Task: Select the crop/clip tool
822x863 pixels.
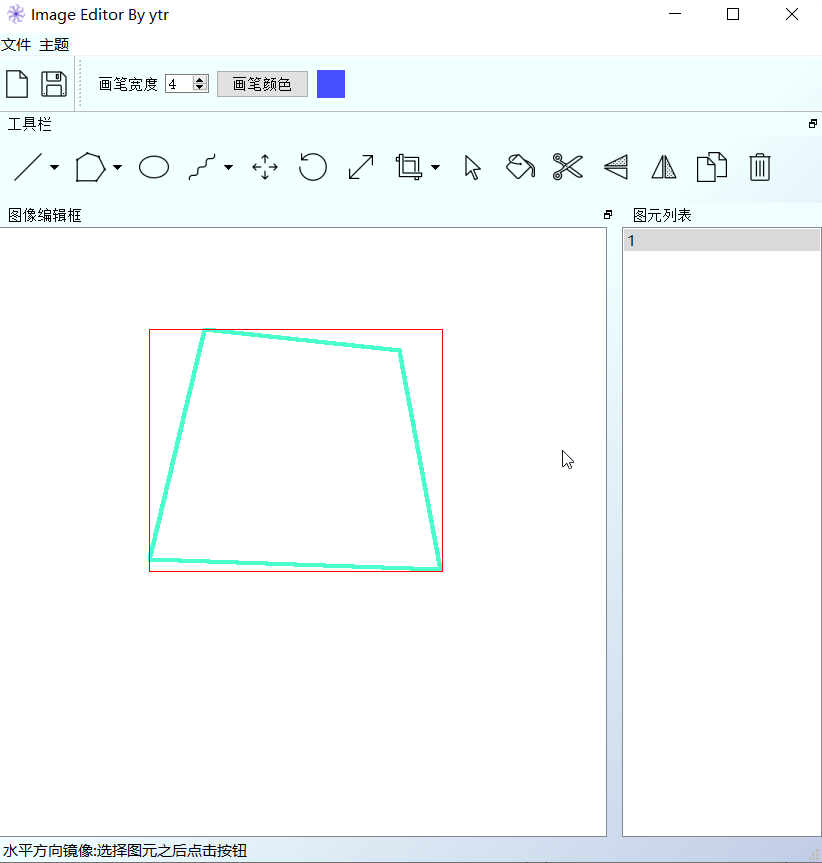Action: 409,167
